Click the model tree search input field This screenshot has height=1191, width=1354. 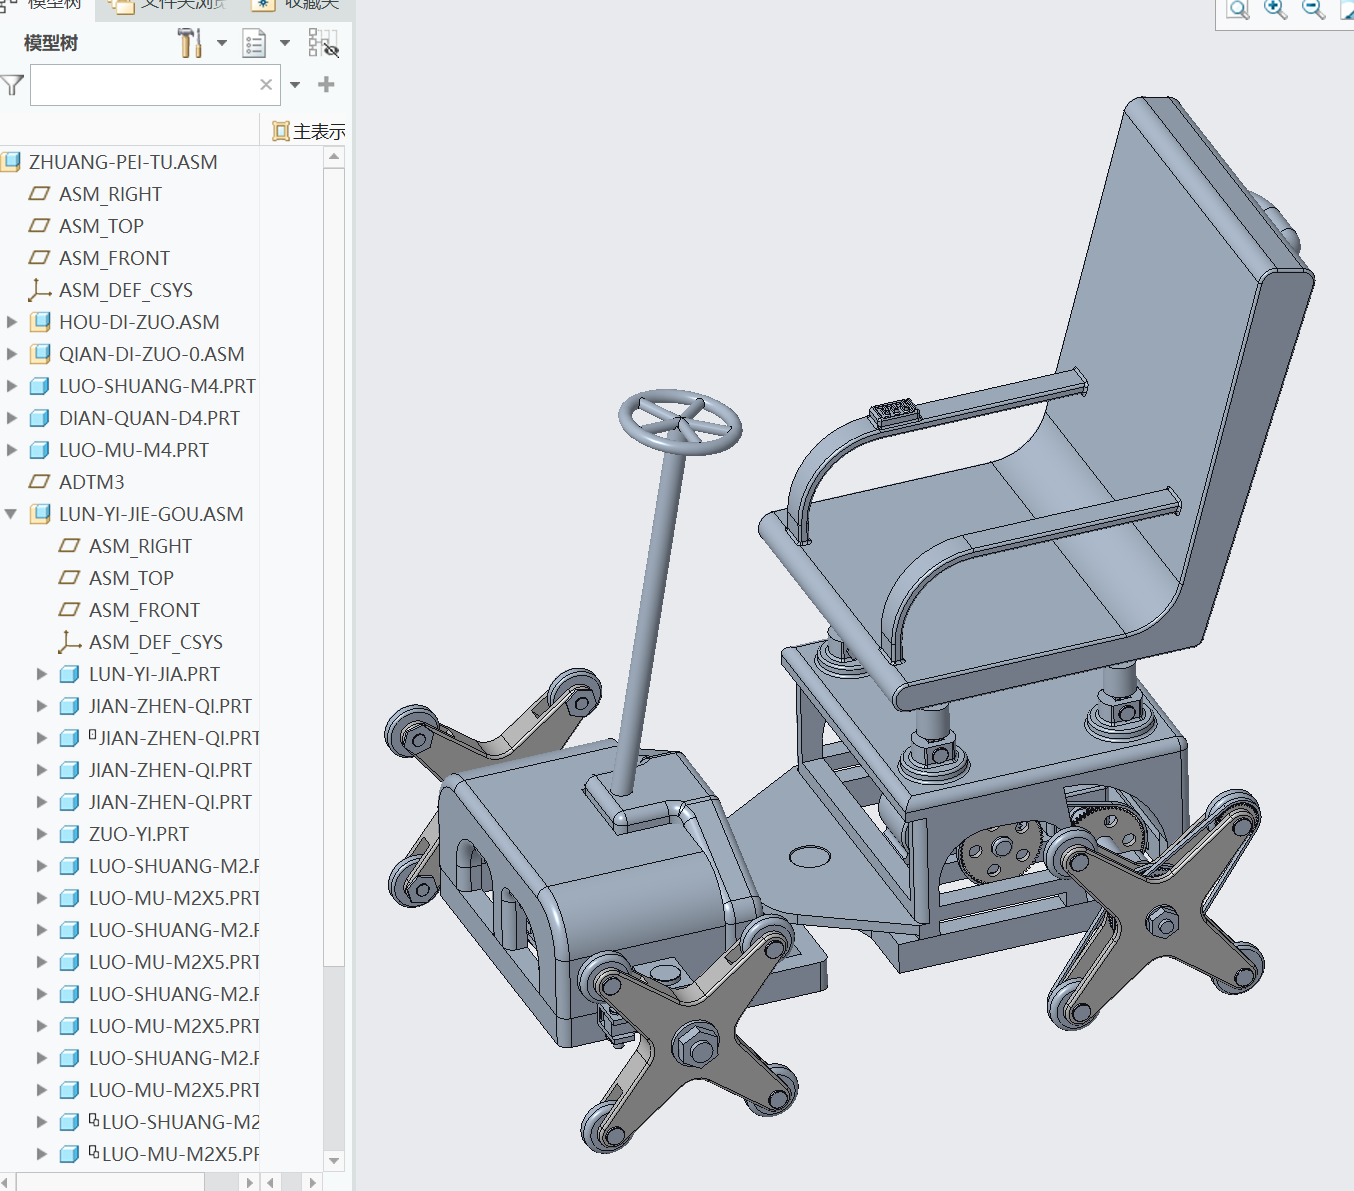pos(143,85)
